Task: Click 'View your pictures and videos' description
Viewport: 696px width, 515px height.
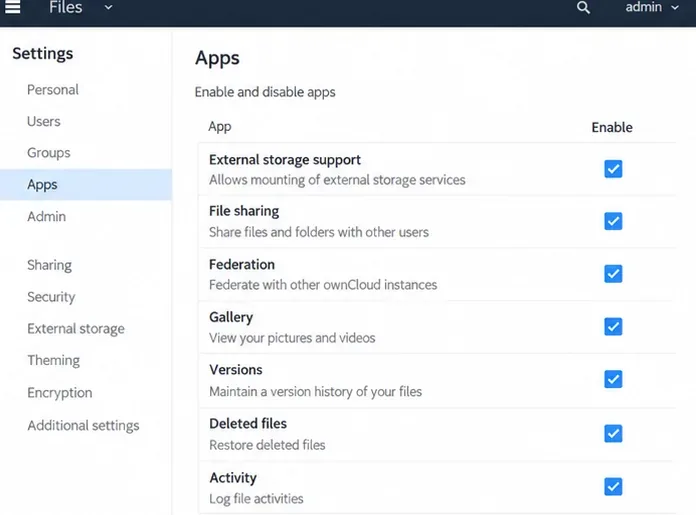Action: tap(292, 338)
